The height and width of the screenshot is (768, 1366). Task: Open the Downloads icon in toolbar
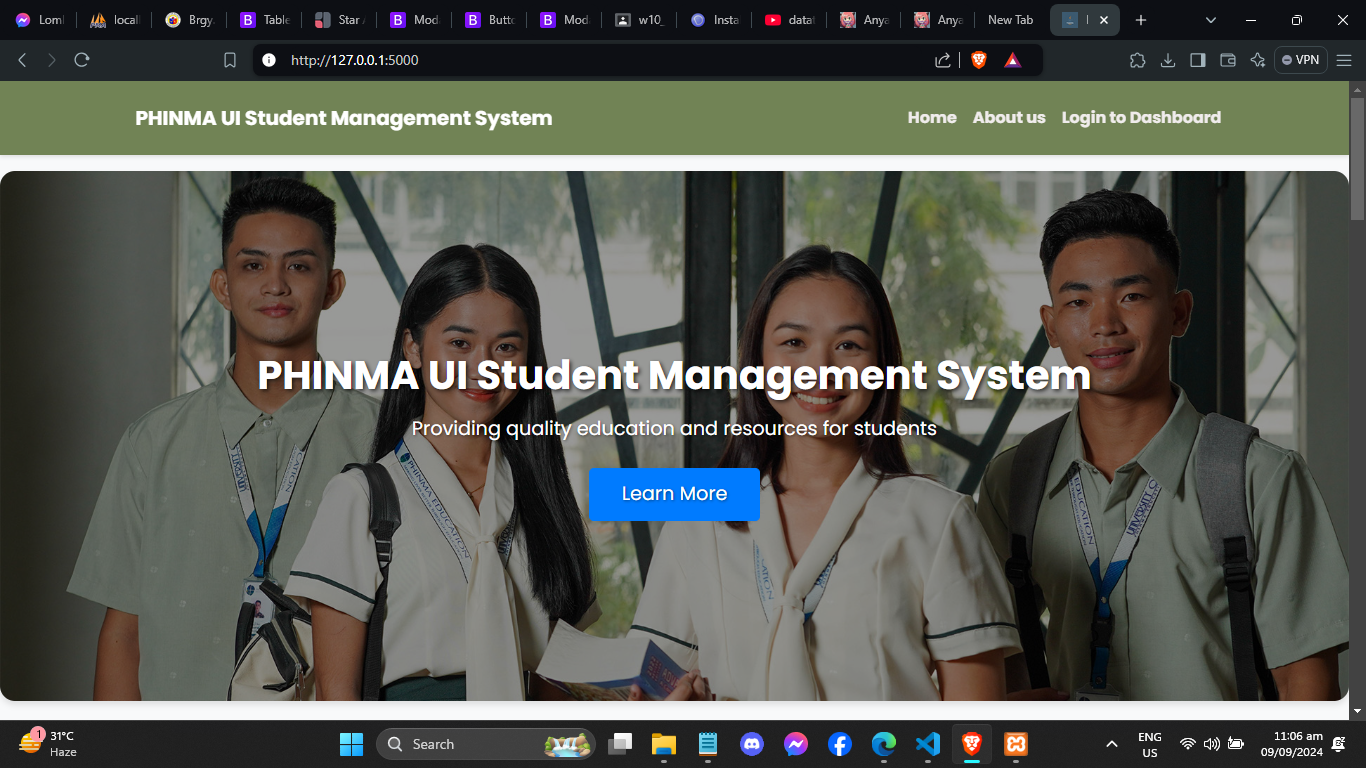pos(1167,60)
